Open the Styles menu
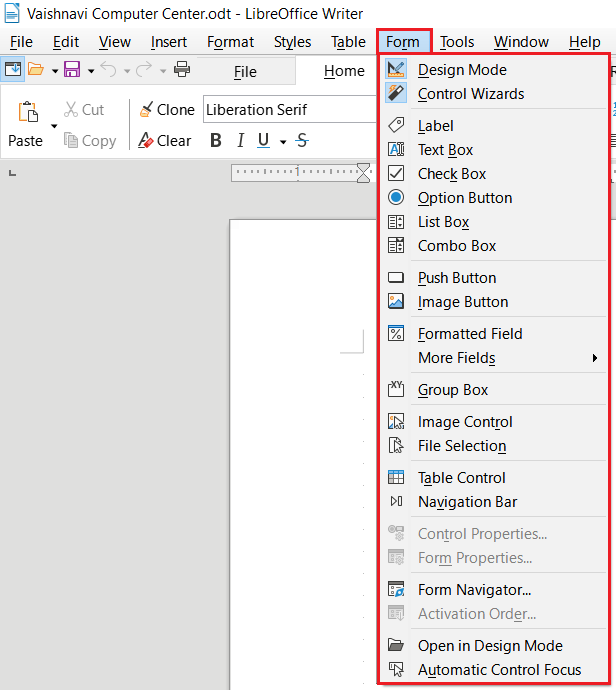This screenshot has width=616, height=690. [292, 42]
